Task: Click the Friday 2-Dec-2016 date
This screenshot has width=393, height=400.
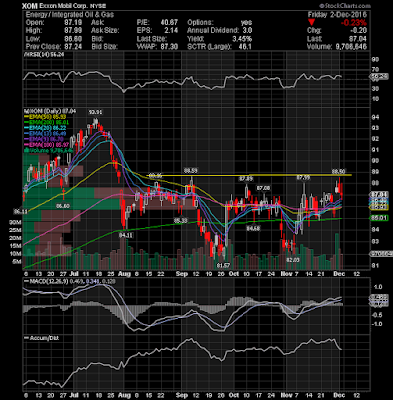Action: 337,15
